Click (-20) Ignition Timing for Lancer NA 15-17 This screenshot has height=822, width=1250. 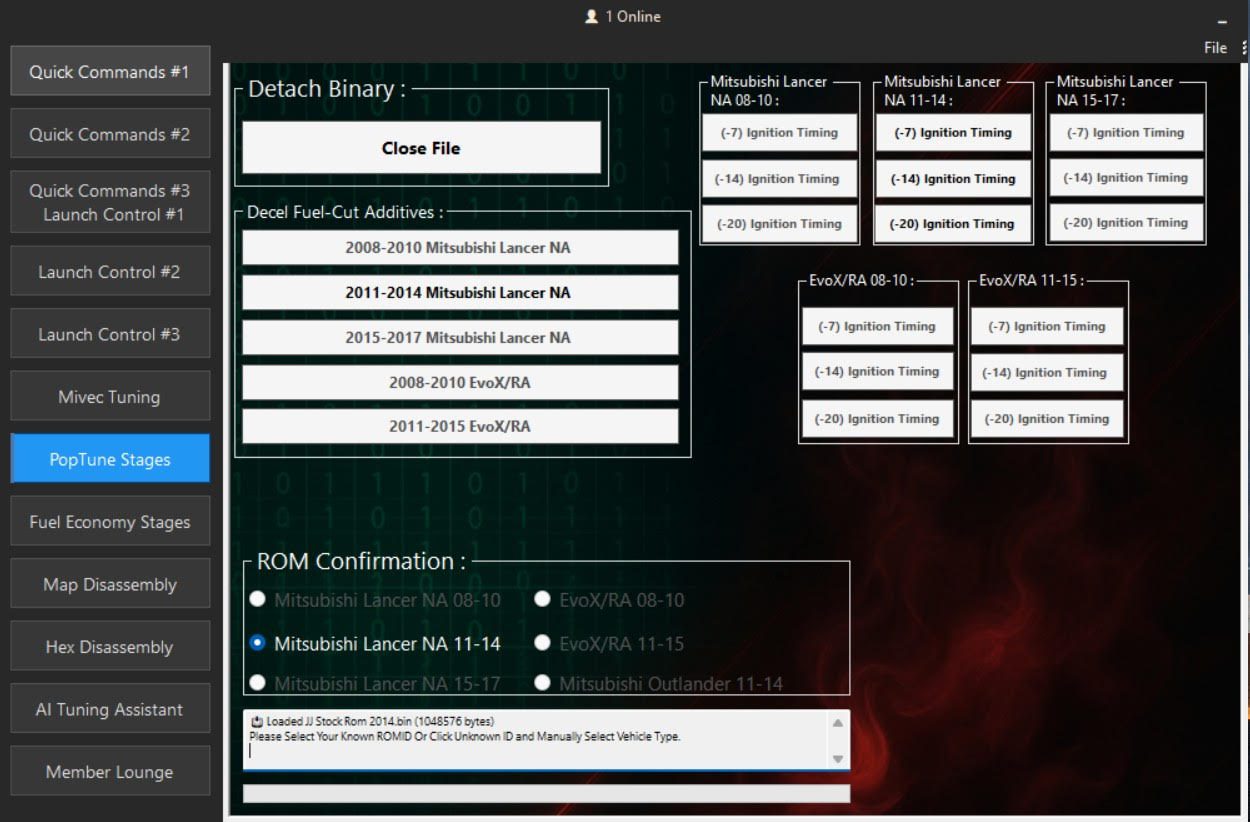[1125, 223]
